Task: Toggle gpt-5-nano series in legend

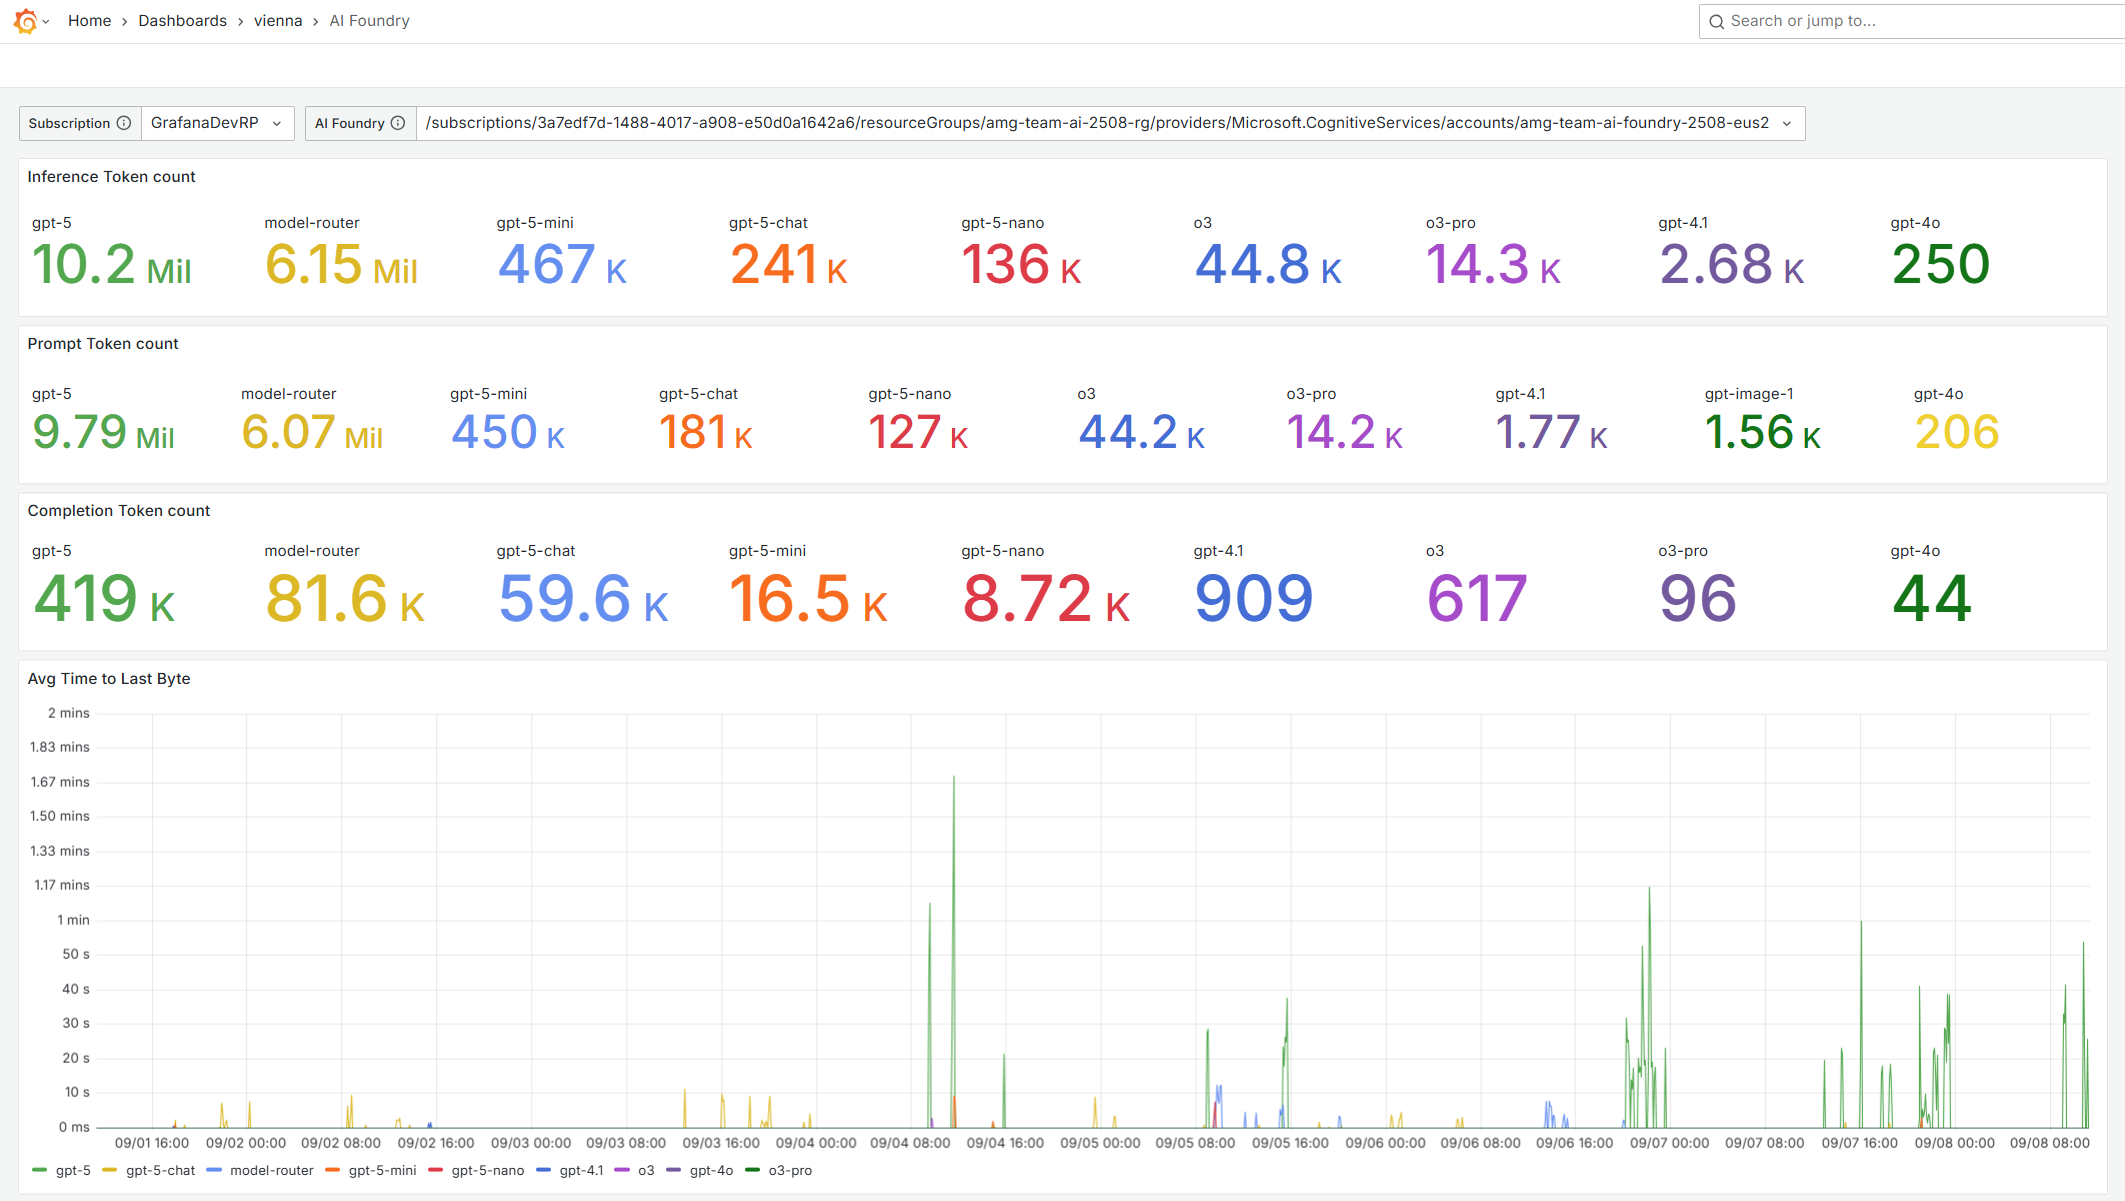Action: (x=487, y=1170)
